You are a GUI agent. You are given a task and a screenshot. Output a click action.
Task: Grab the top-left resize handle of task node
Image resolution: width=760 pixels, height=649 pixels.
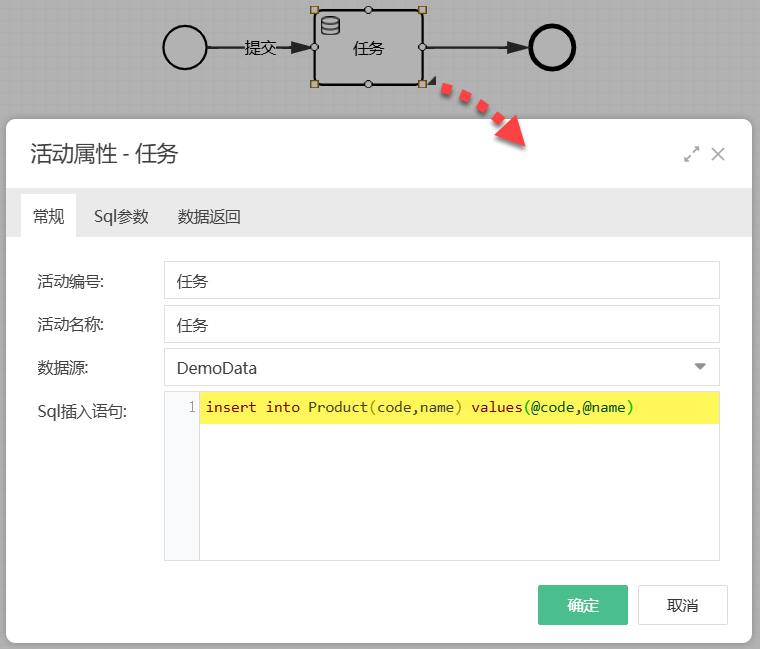[x=315, y=10]
